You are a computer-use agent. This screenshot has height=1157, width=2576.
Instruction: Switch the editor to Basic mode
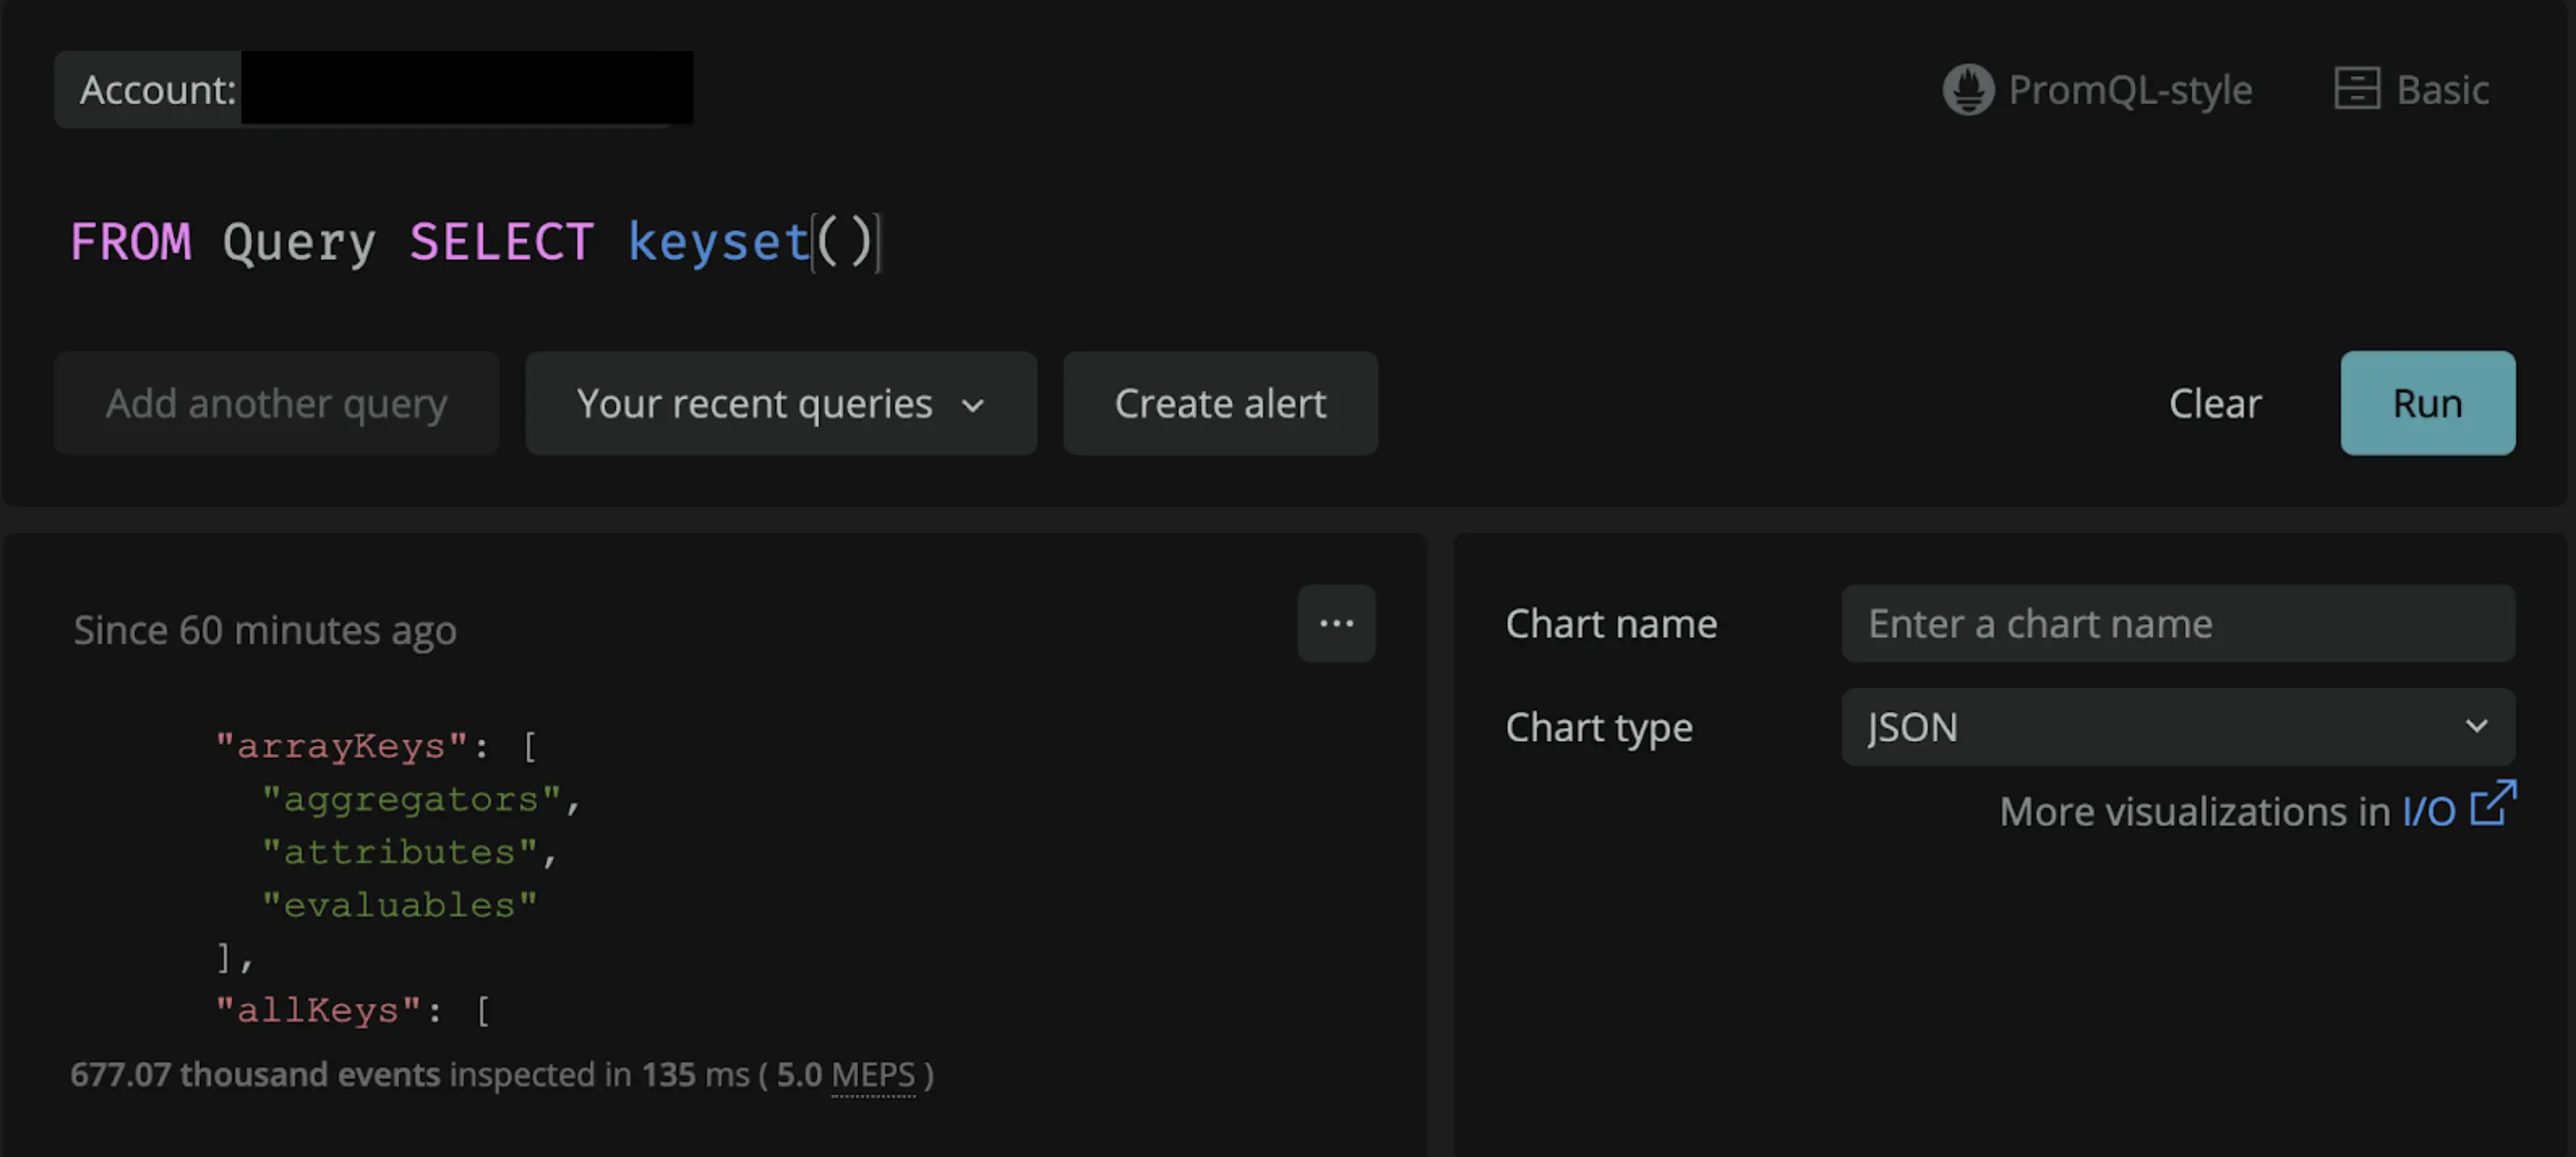pos(2412,89)
